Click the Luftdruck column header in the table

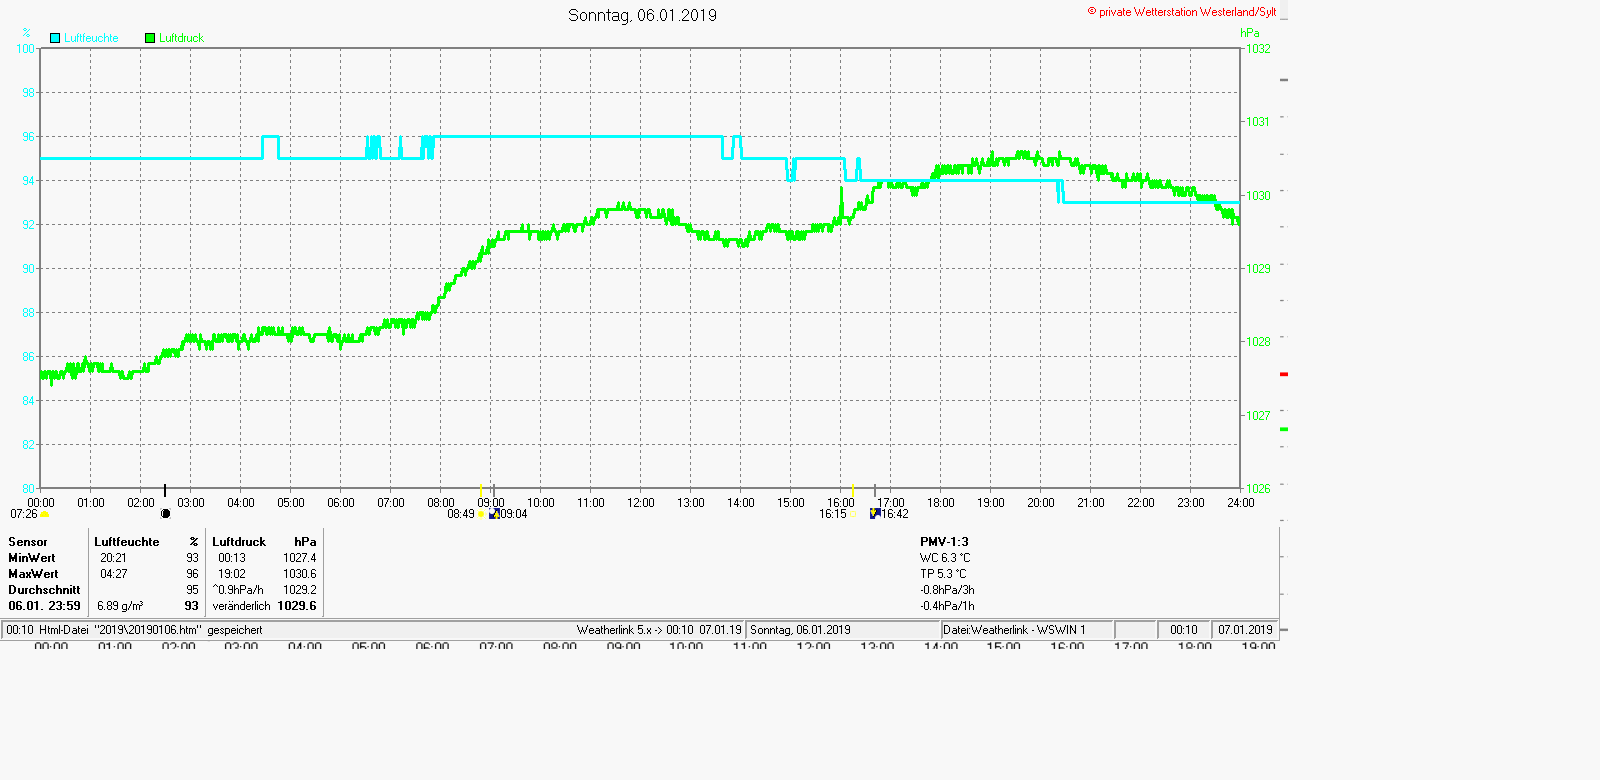(x=239, y=542)
